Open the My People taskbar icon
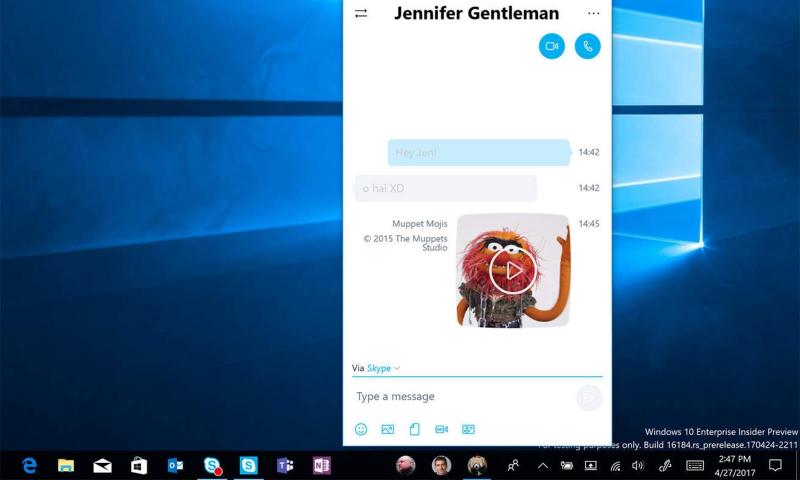 [x=513, y=465]
